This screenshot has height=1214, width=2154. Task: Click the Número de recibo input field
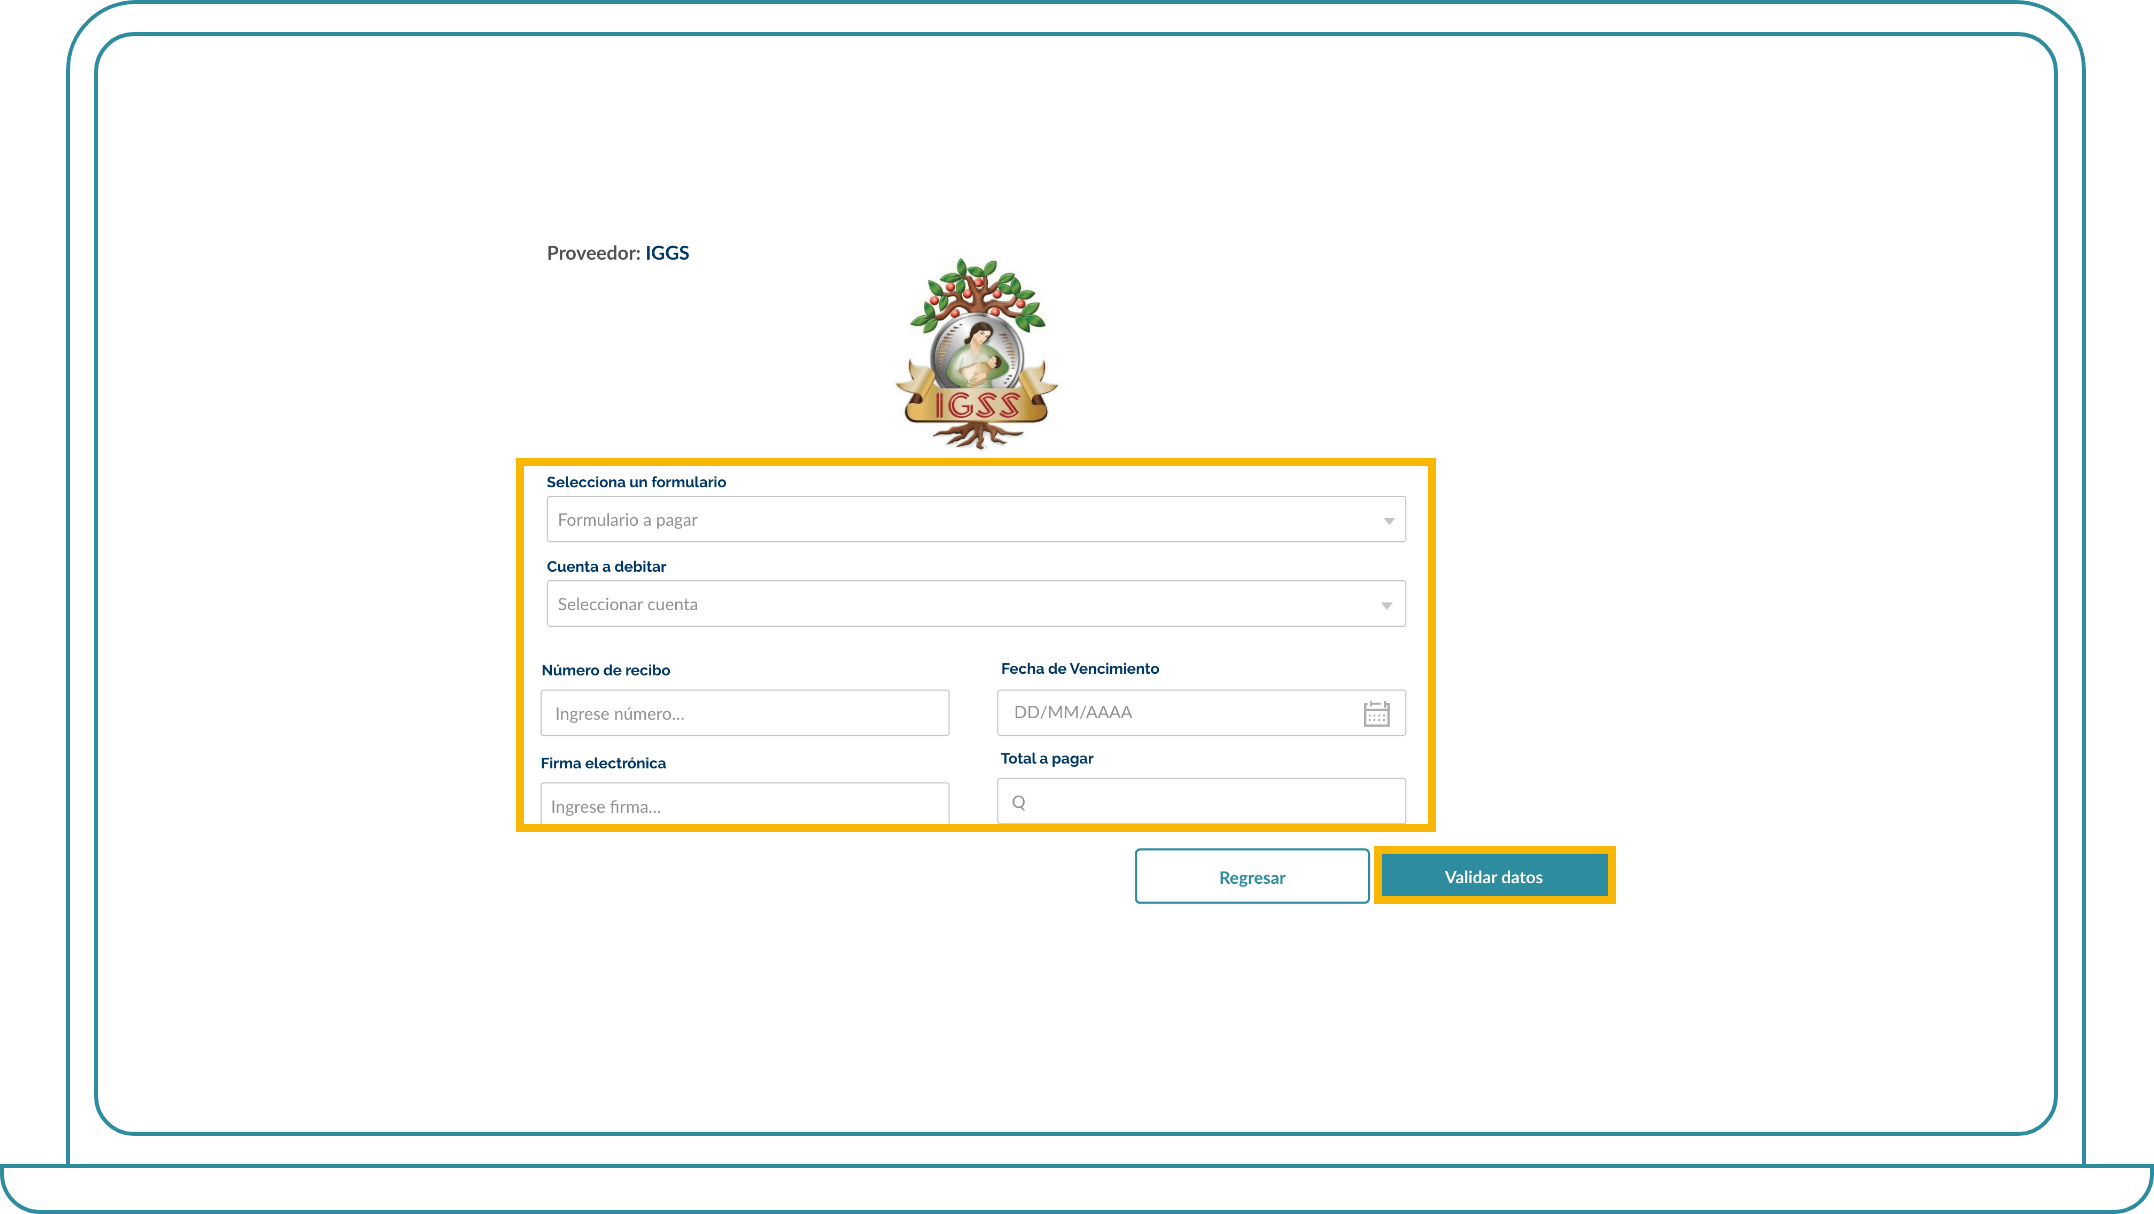tap(745, 713)
